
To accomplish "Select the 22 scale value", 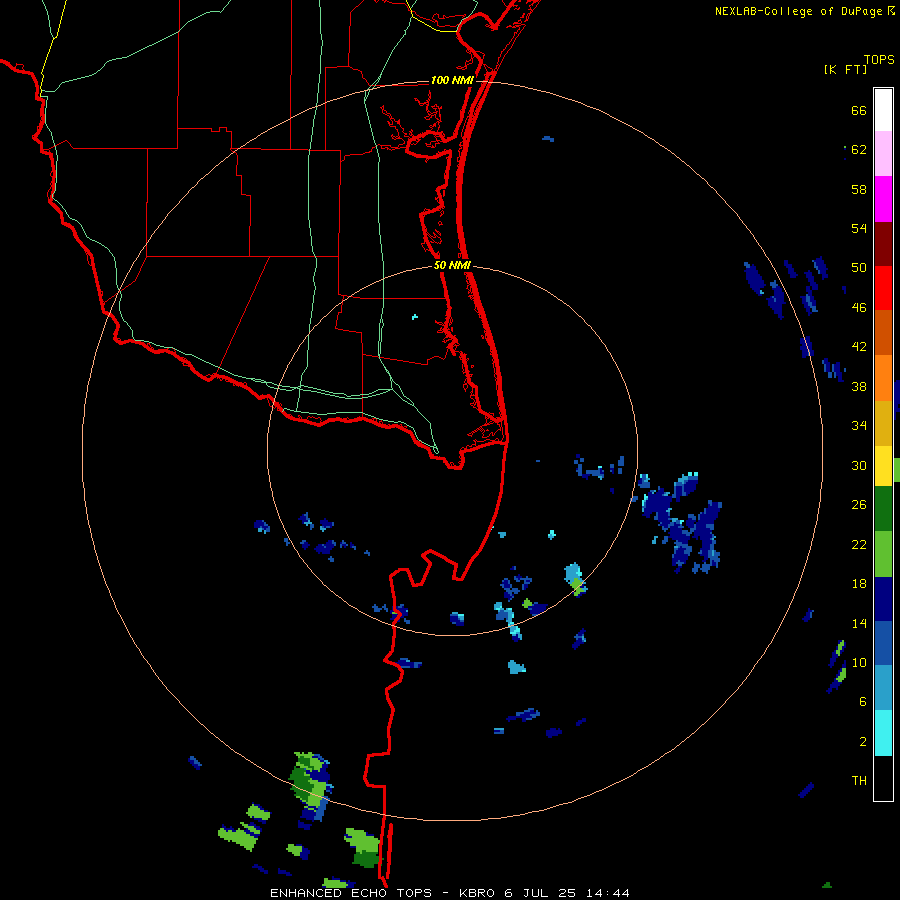I will 859,544.
